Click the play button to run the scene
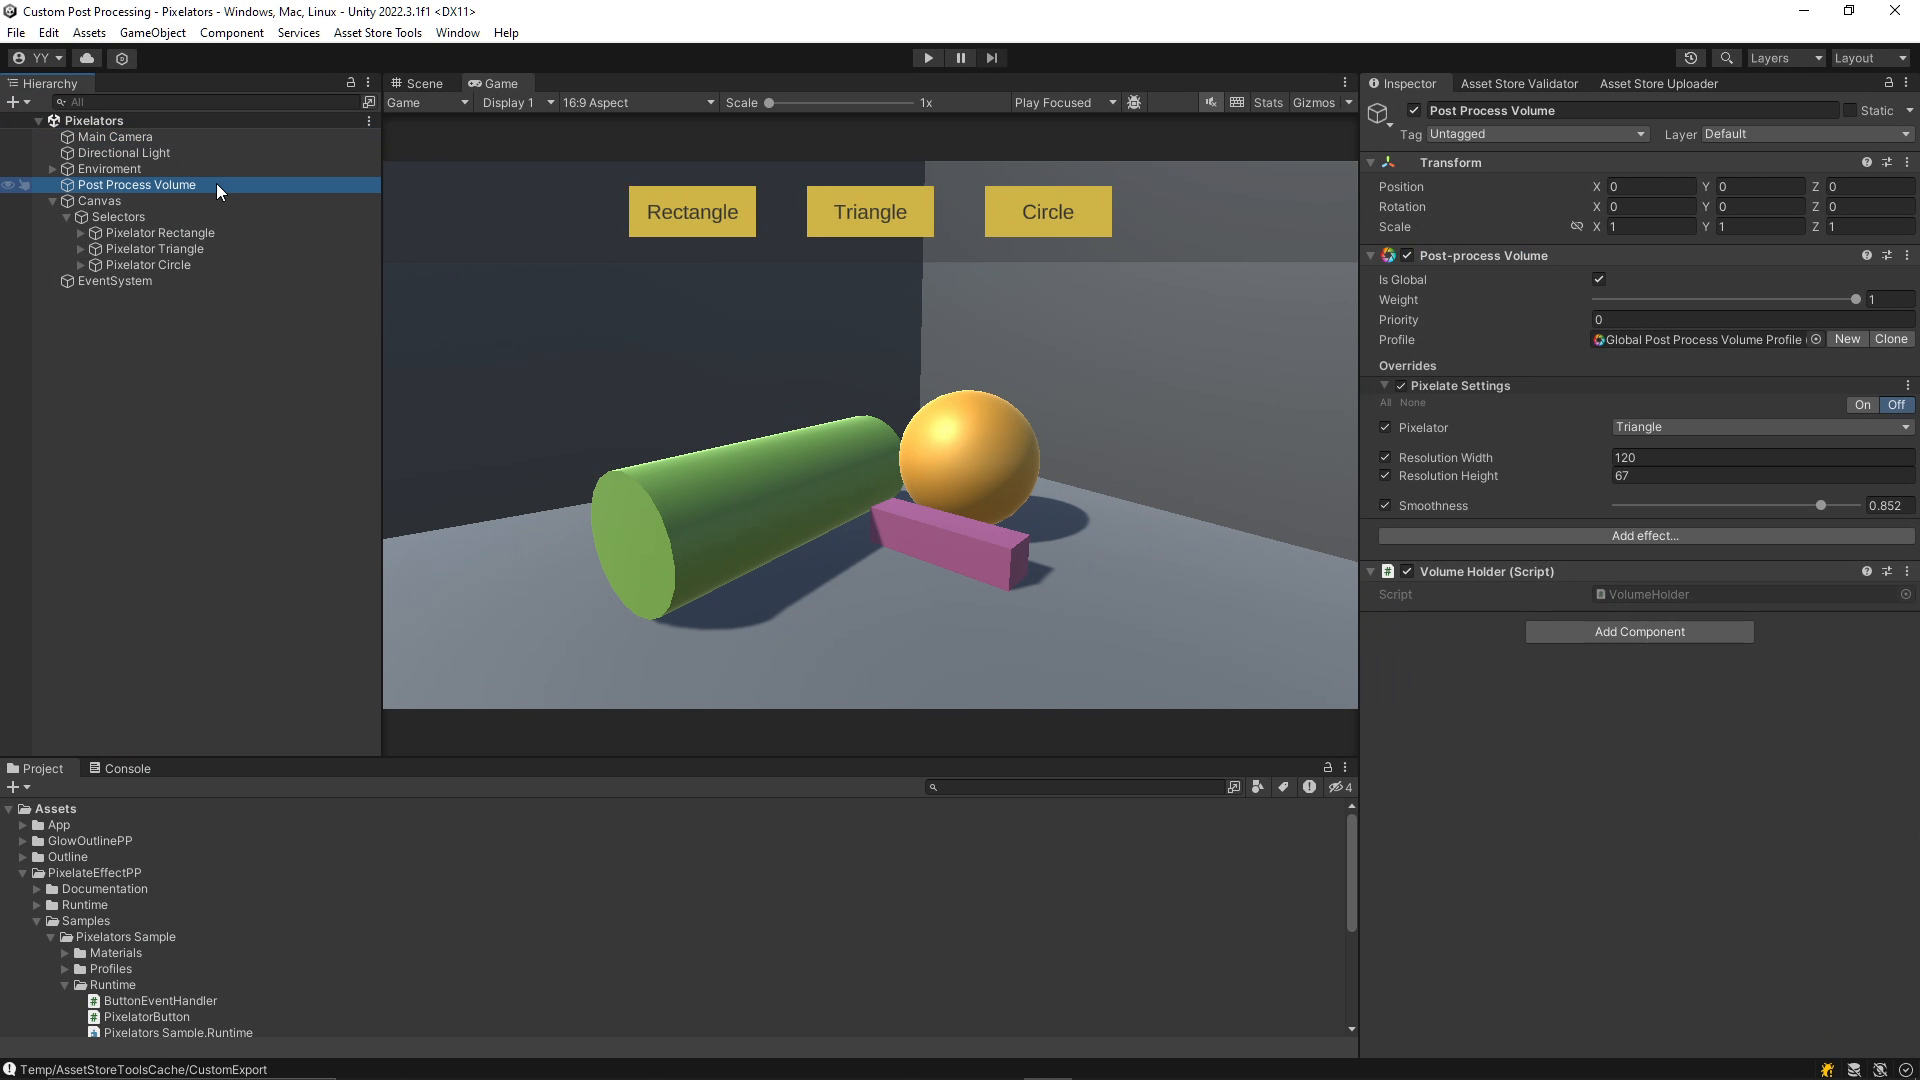The image size is (1920, 1080). tap(927, 58)
